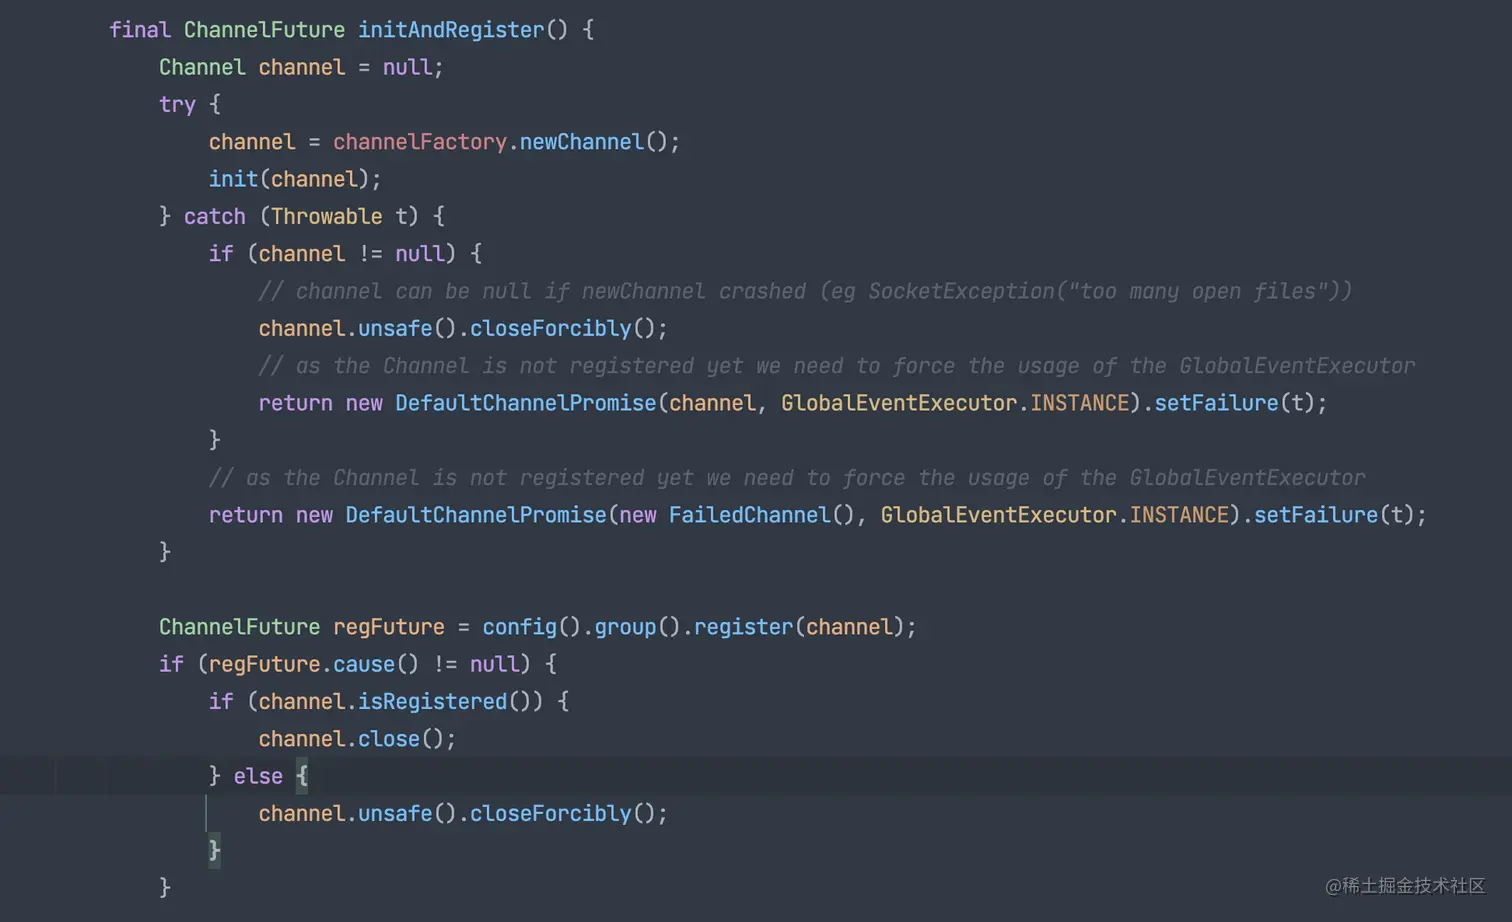1512x922 pixels.
Task: Click setFailure in the first return statement
Action: coord(1217,403)
